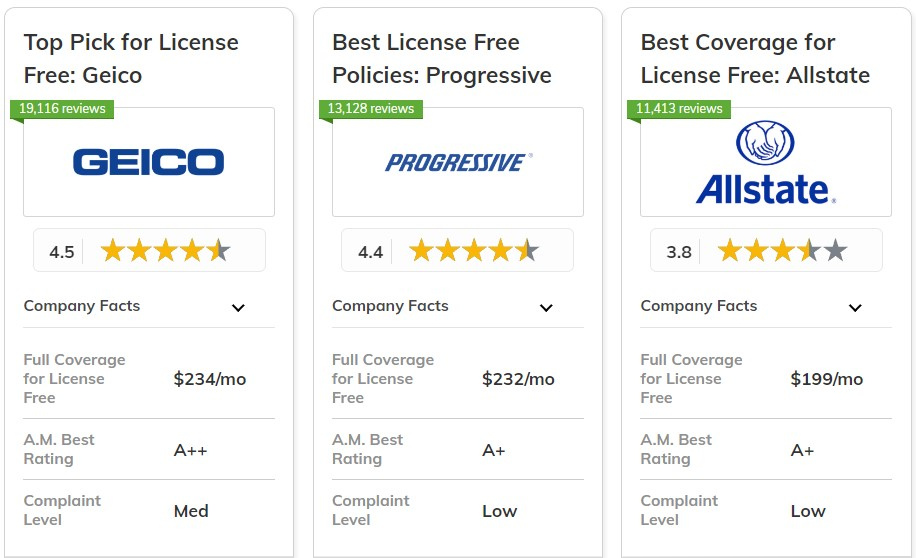Select Allstate's $199/mo full coverage price
916x558 pixels.
(x=827, y=379)
